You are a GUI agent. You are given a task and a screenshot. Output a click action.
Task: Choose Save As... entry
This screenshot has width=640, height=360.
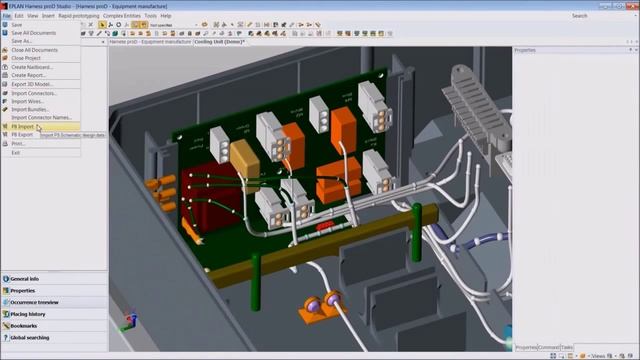click(41, 41)
